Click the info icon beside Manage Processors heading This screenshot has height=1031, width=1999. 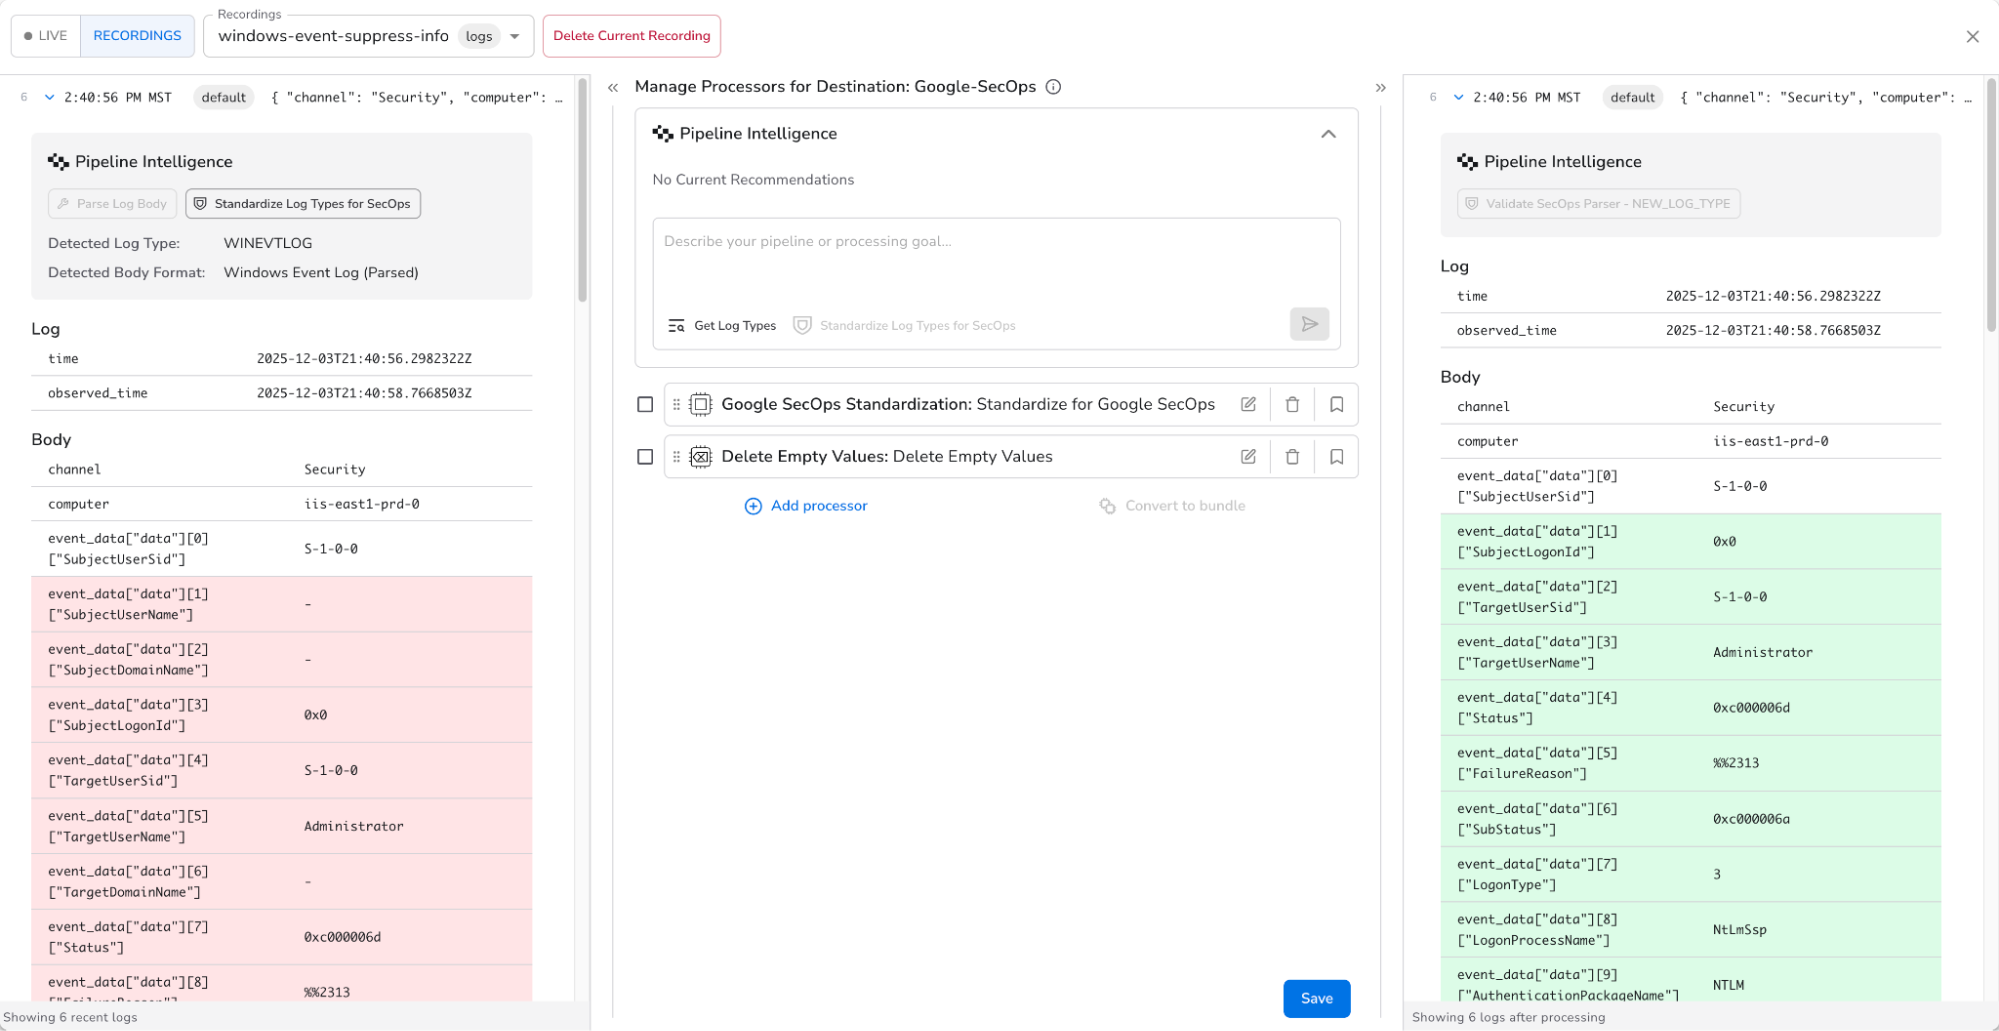pos(1053,87)
